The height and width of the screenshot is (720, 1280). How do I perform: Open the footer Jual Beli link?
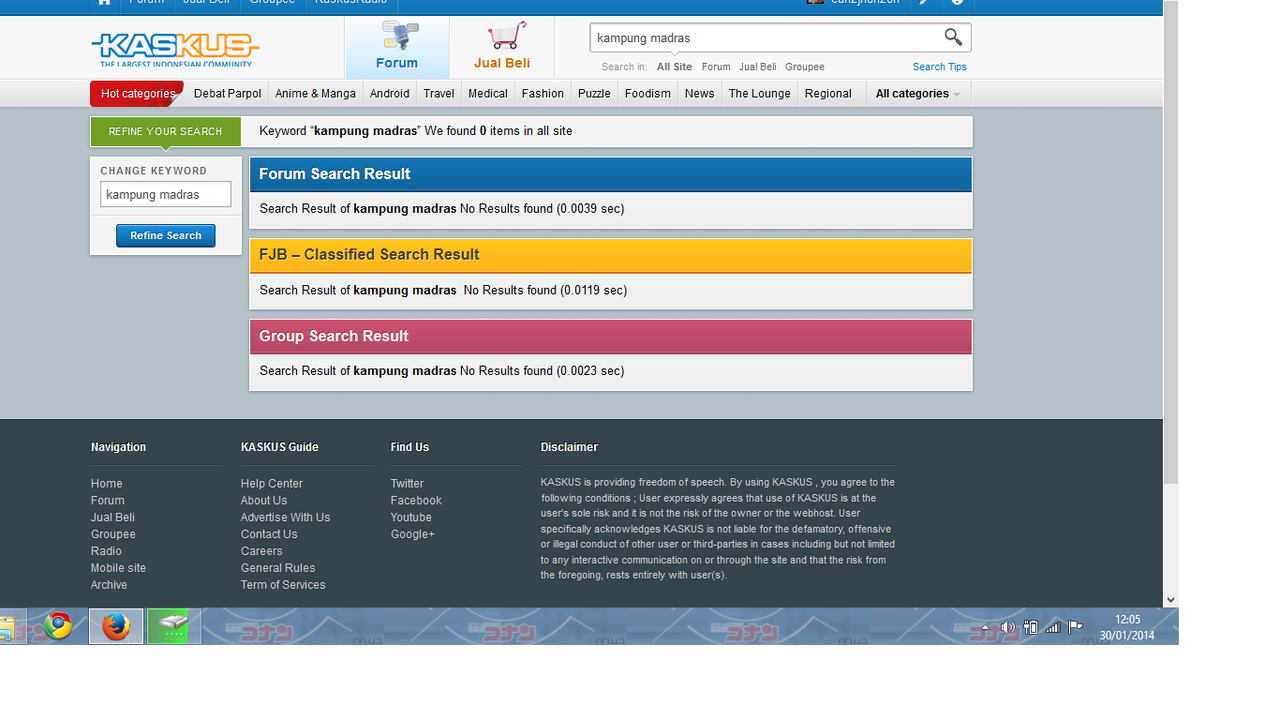(113, 518)
